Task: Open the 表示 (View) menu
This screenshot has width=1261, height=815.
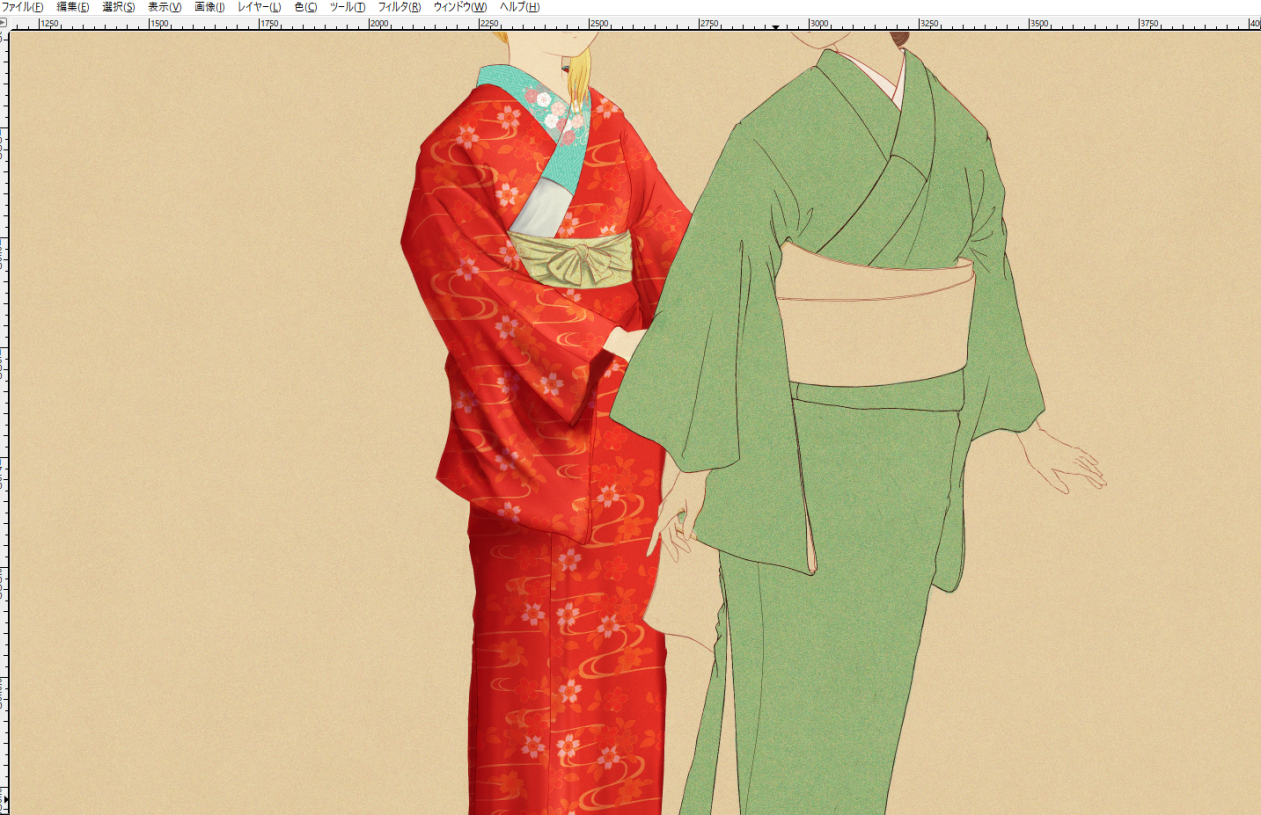Action: (x=164, y=7)
